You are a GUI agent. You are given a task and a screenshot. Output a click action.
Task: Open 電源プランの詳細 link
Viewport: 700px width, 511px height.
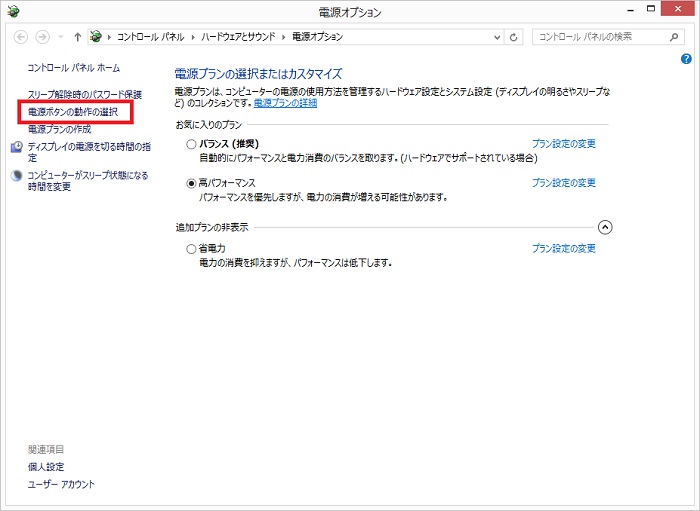pos(285,102)
